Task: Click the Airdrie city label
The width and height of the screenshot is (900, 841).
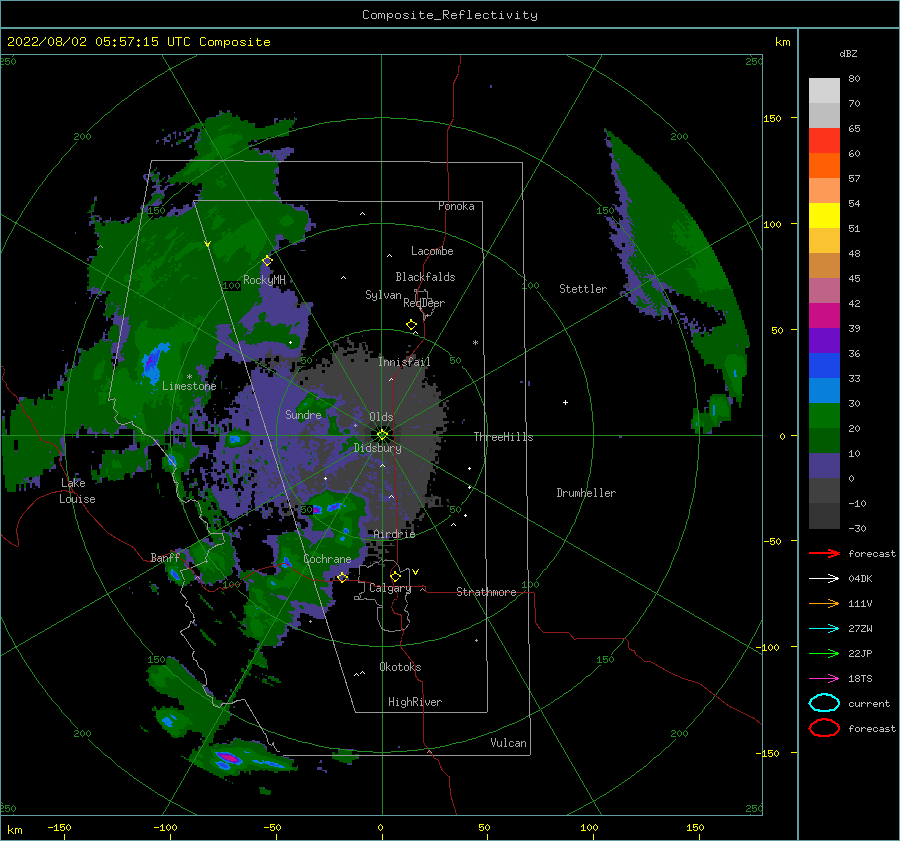Action: pos(394,534)
